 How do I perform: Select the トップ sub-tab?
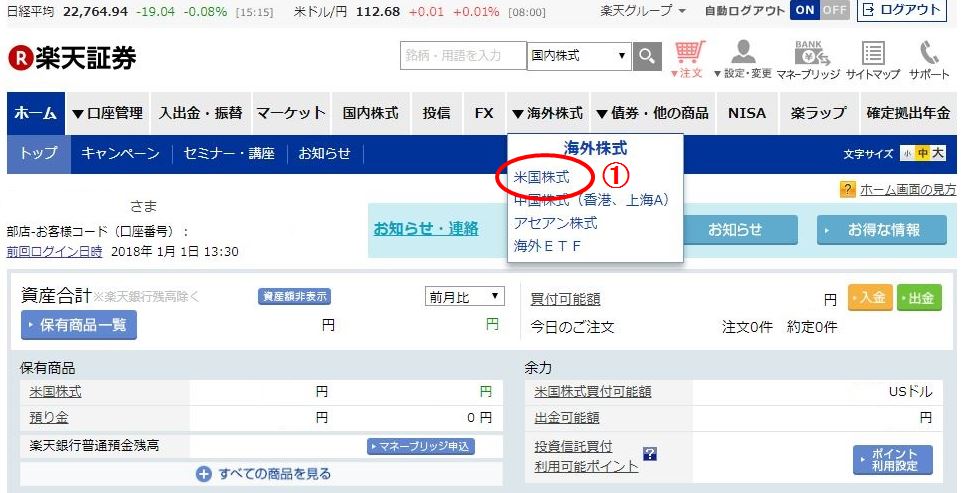click(39, 153)
